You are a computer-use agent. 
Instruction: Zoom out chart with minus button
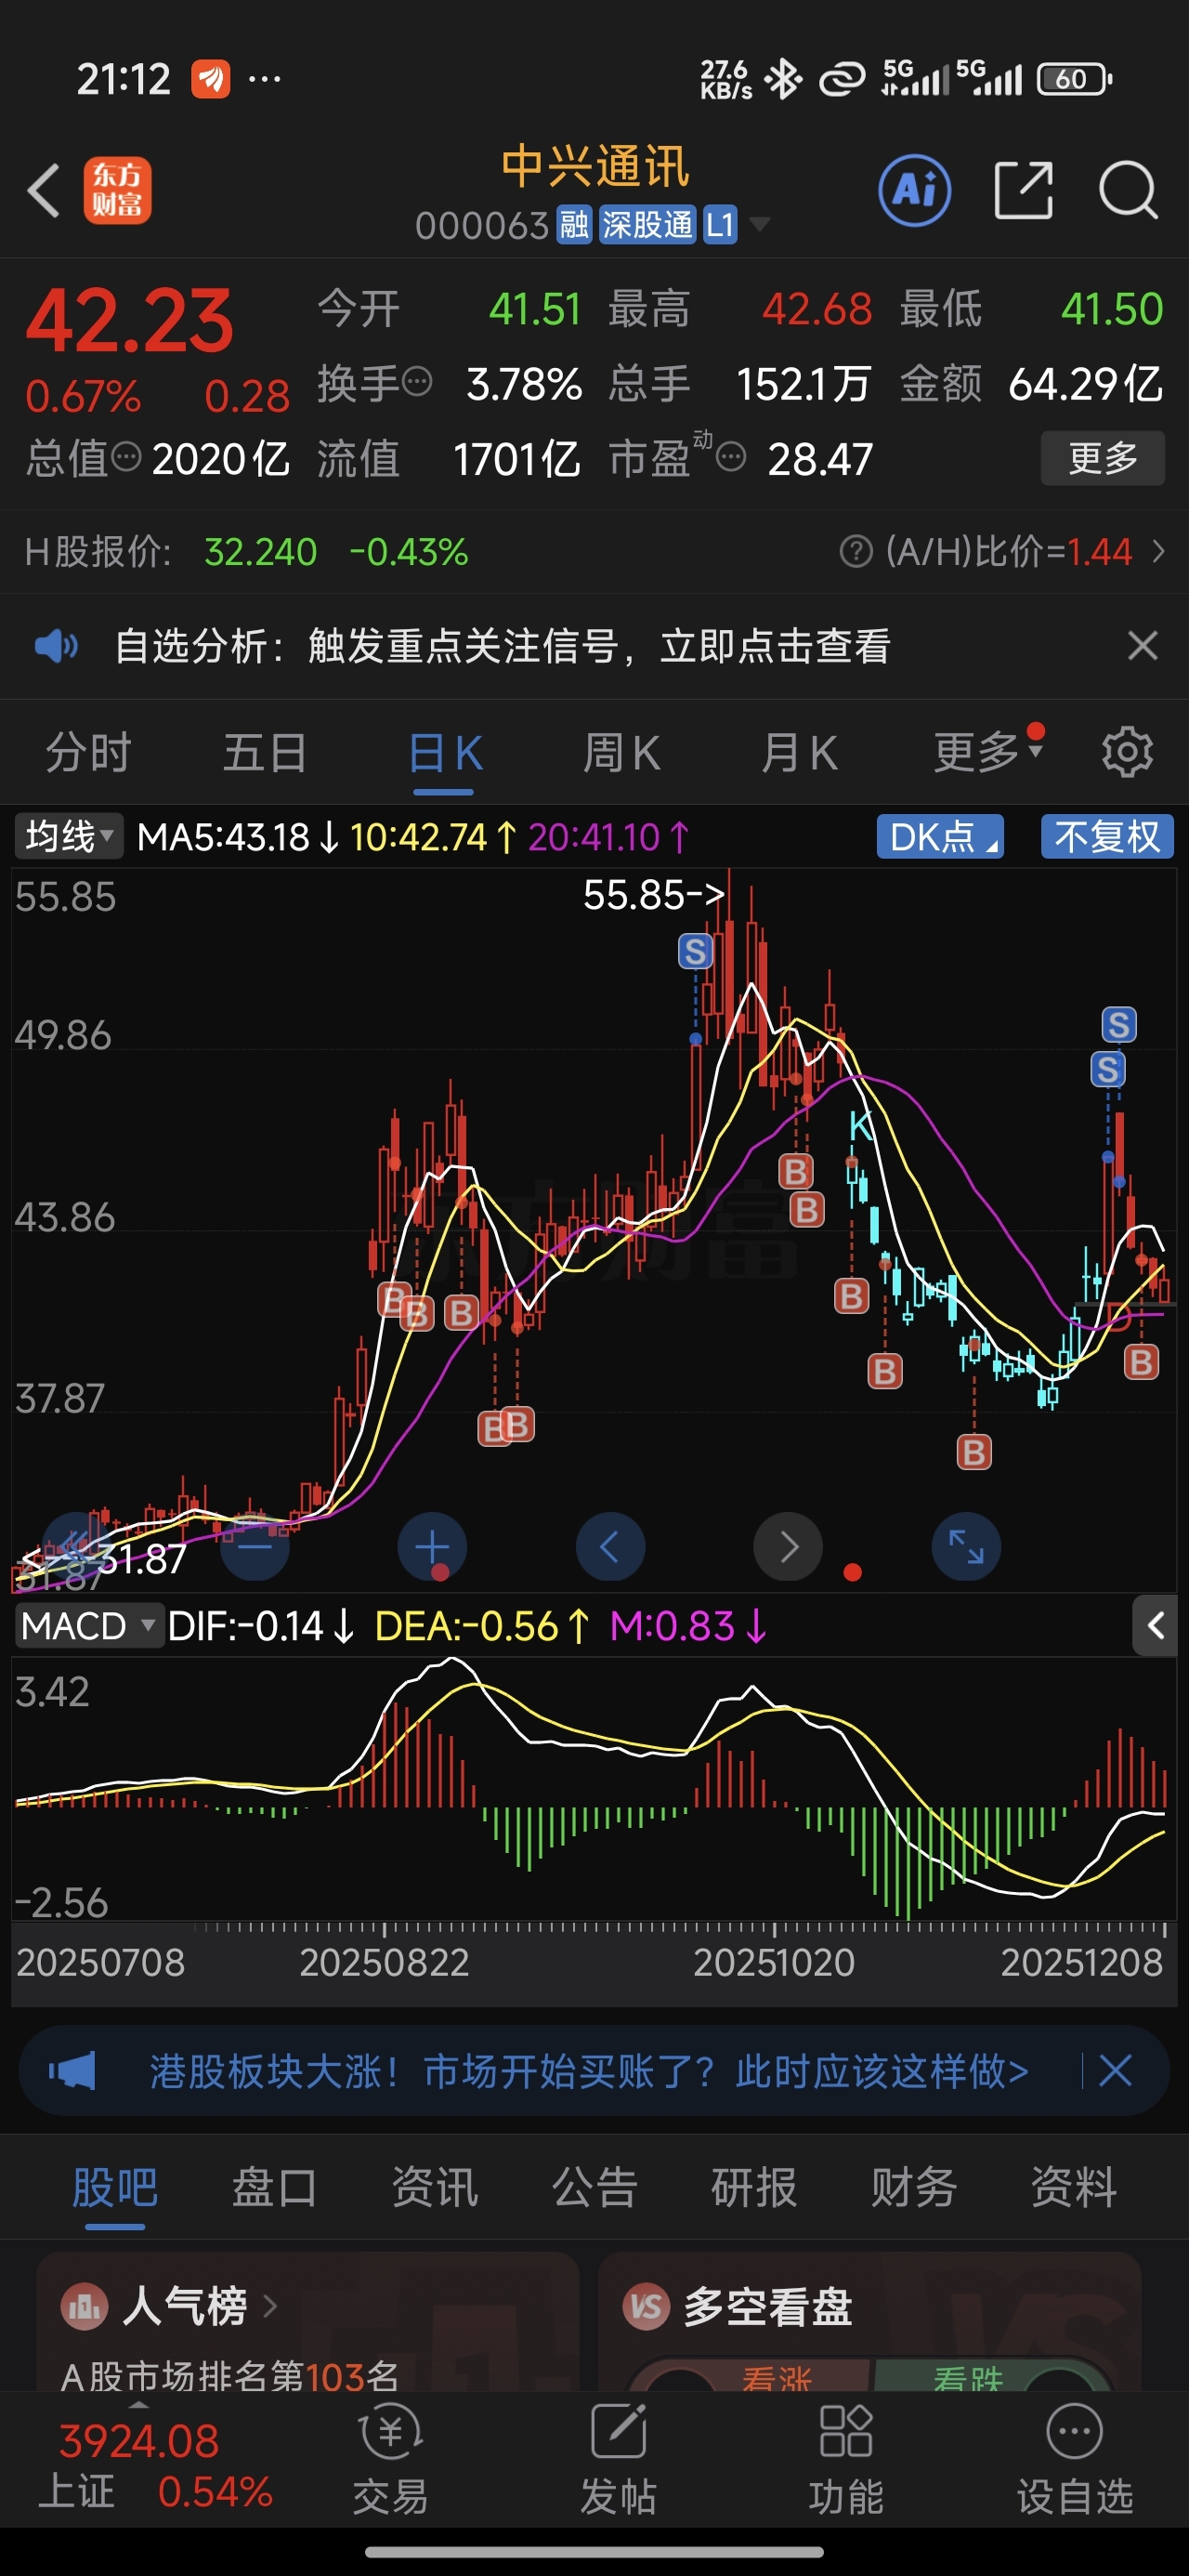(254, 1547)
